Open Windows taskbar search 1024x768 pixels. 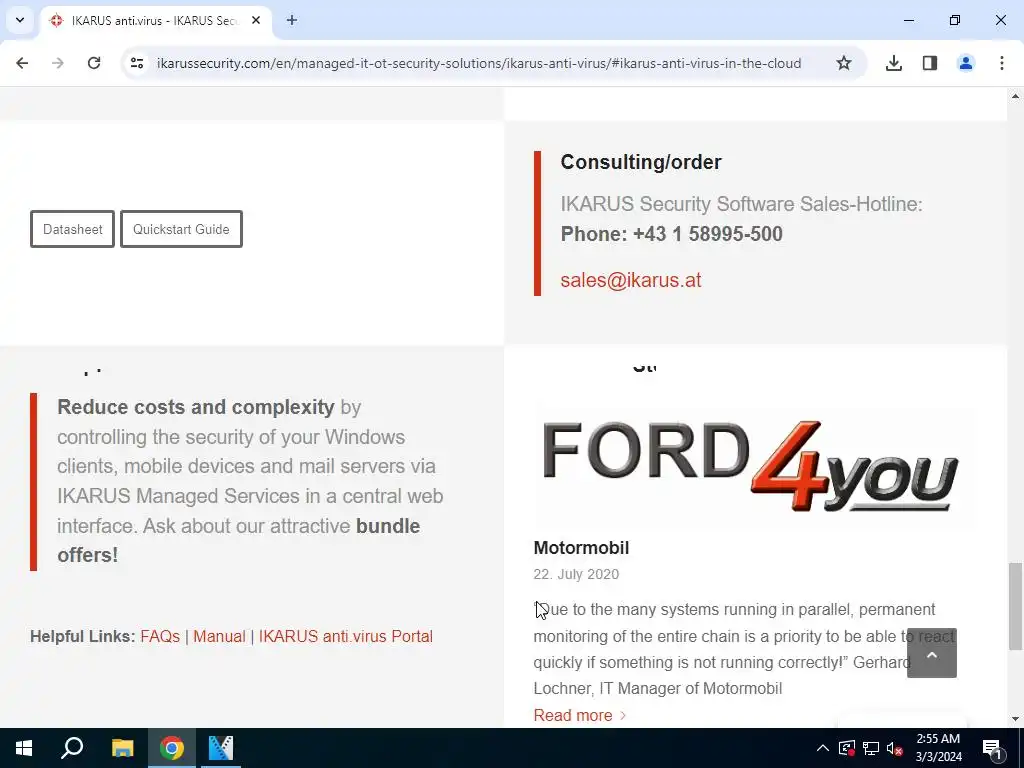[x=72, y=748]
